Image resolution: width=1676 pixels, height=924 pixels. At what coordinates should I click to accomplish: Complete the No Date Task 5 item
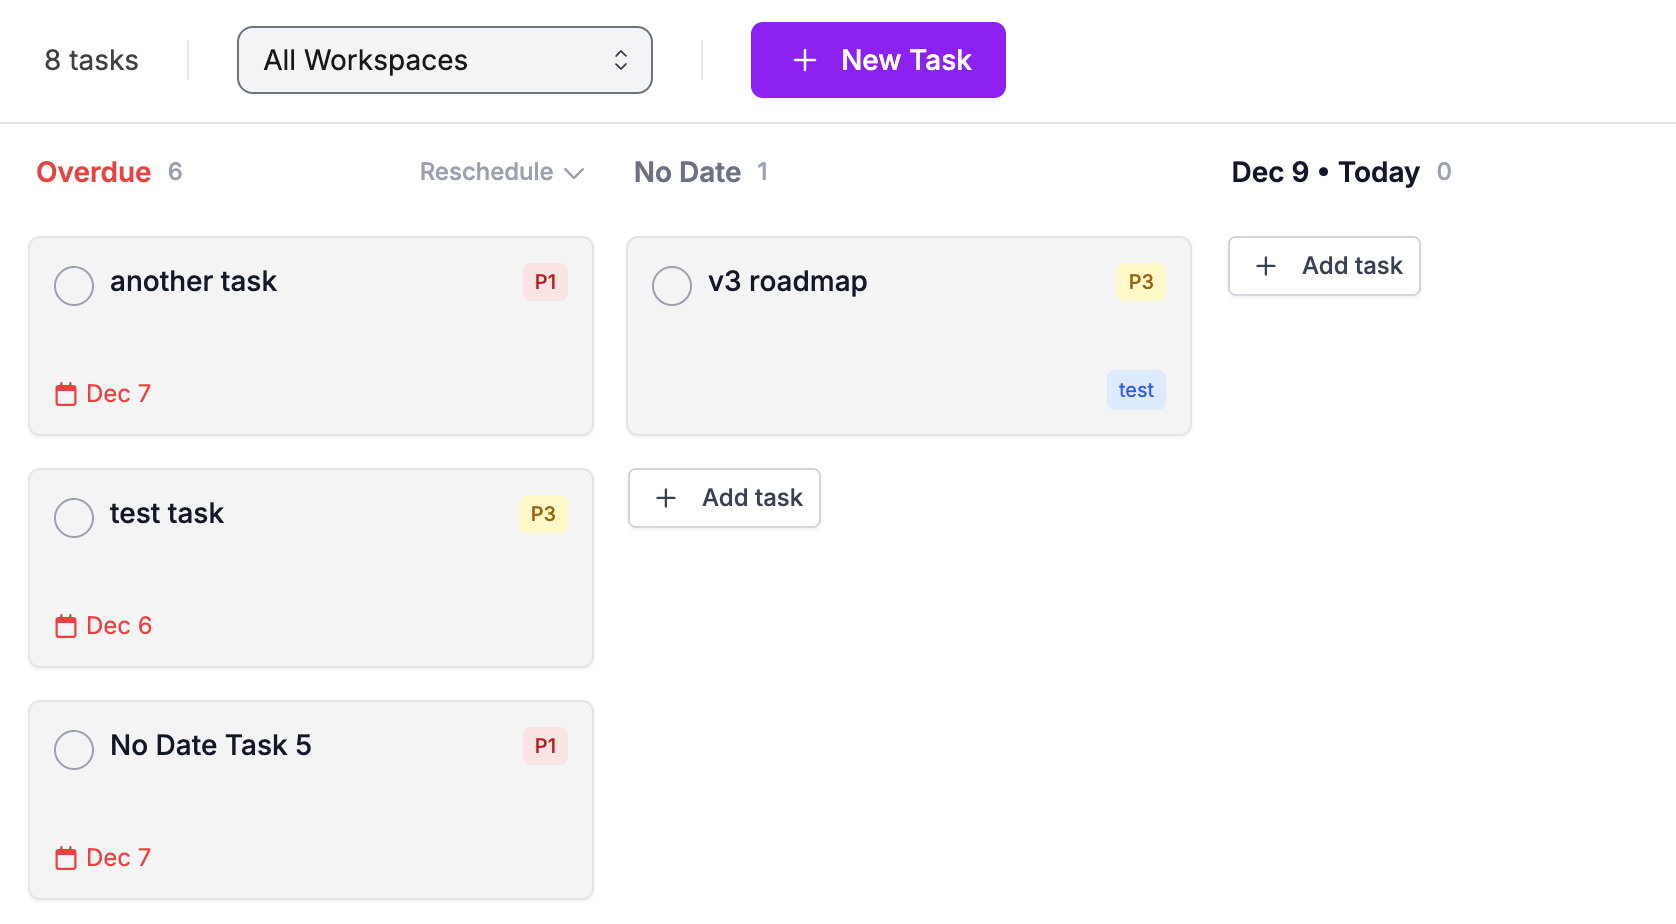click(x=74, y=750)
